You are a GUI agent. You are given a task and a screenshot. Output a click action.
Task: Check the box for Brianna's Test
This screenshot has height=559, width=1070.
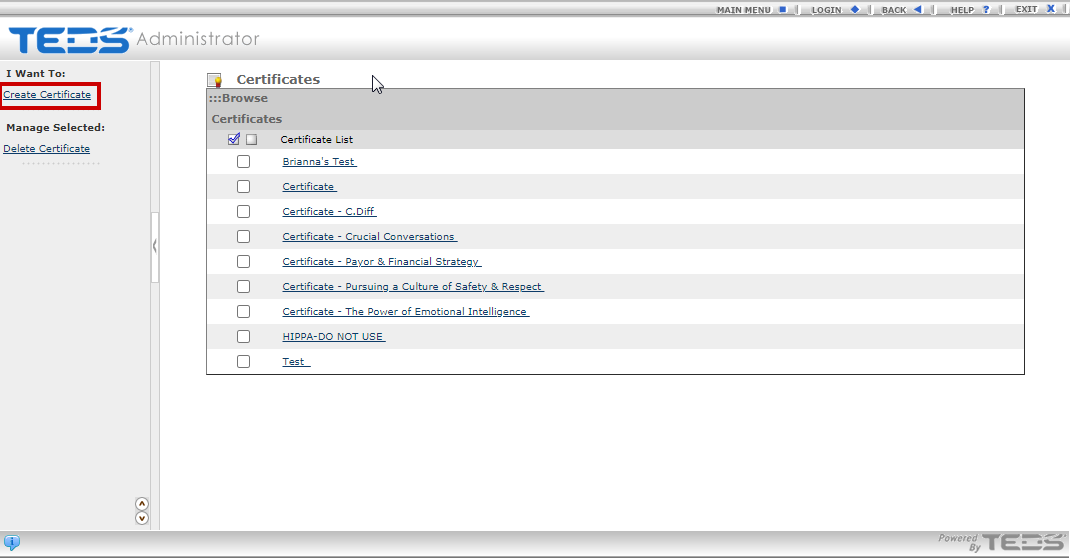(x=243, y=162)
